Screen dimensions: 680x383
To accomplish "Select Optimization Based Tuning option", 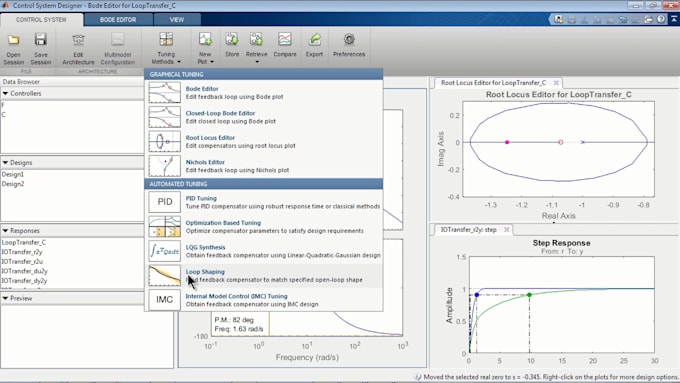I will pyautogui.click(x=264, y=226).
